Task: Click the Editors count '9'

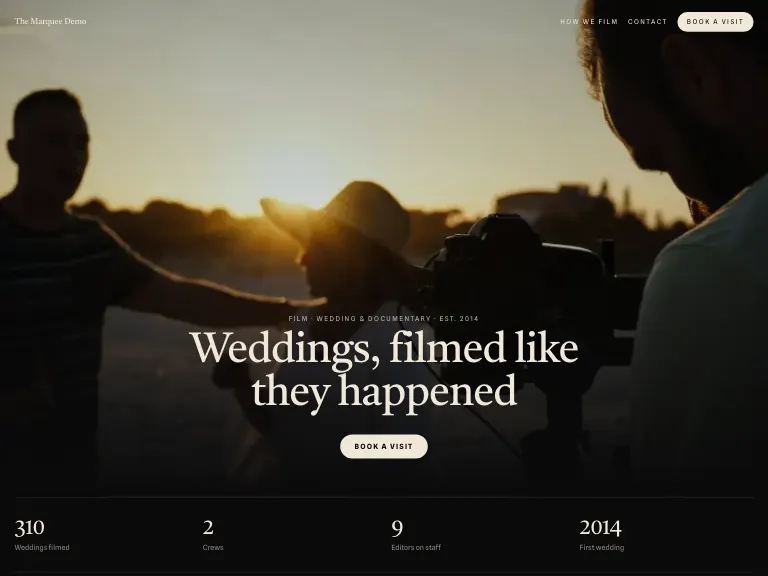Action: 397,528
